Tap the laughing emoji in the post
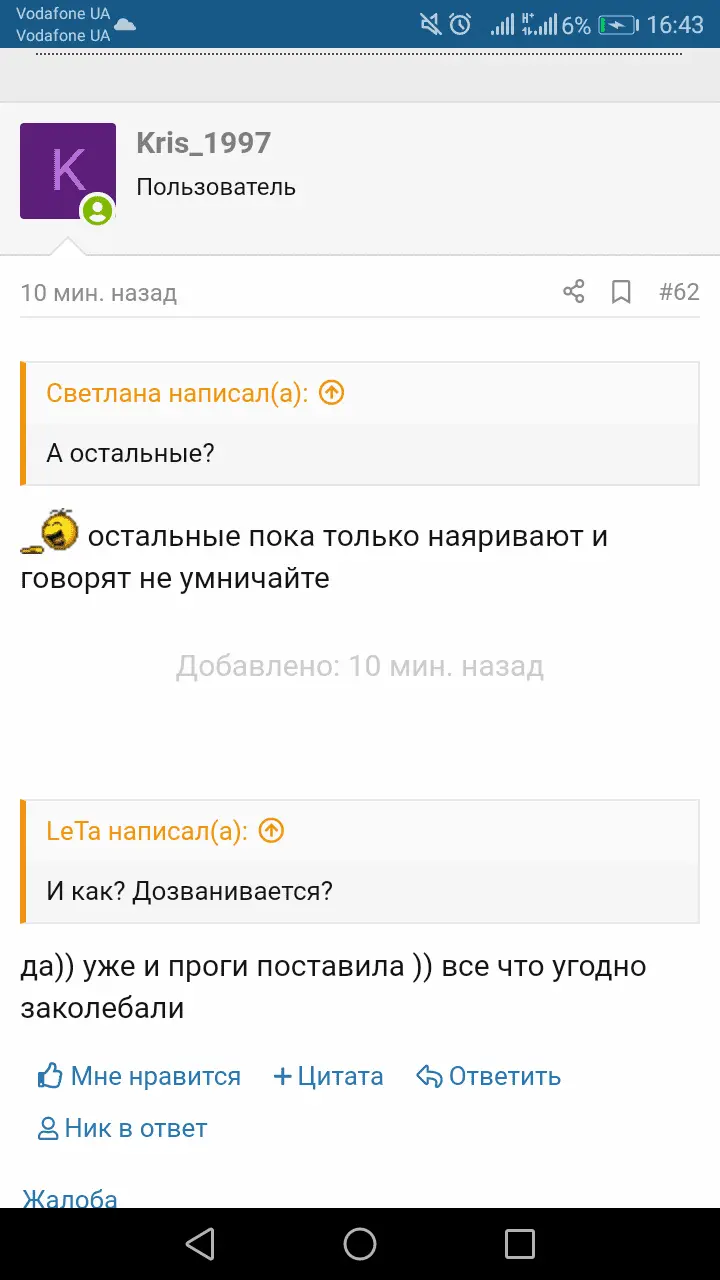This screenshot has height=1280, width=720. (x=52, y=531)
